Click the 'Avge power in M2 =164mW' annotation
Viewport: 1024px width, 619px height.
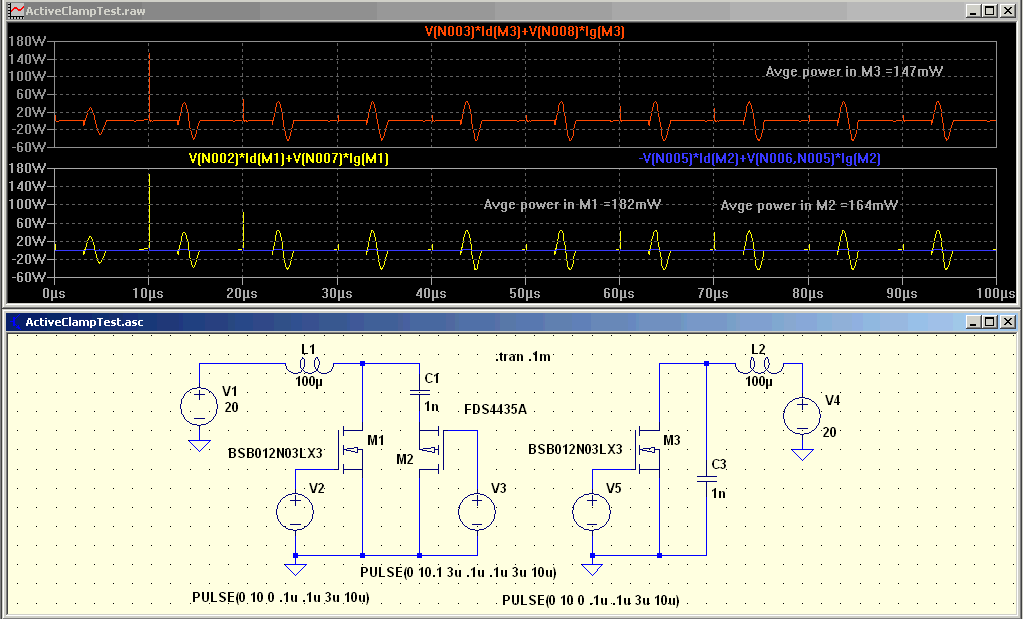pos(809,205)
